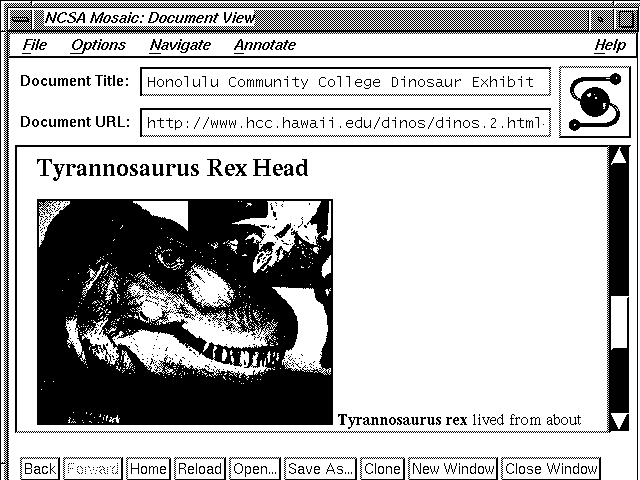
Task: Clone the current window
Action: coord(382,468)
